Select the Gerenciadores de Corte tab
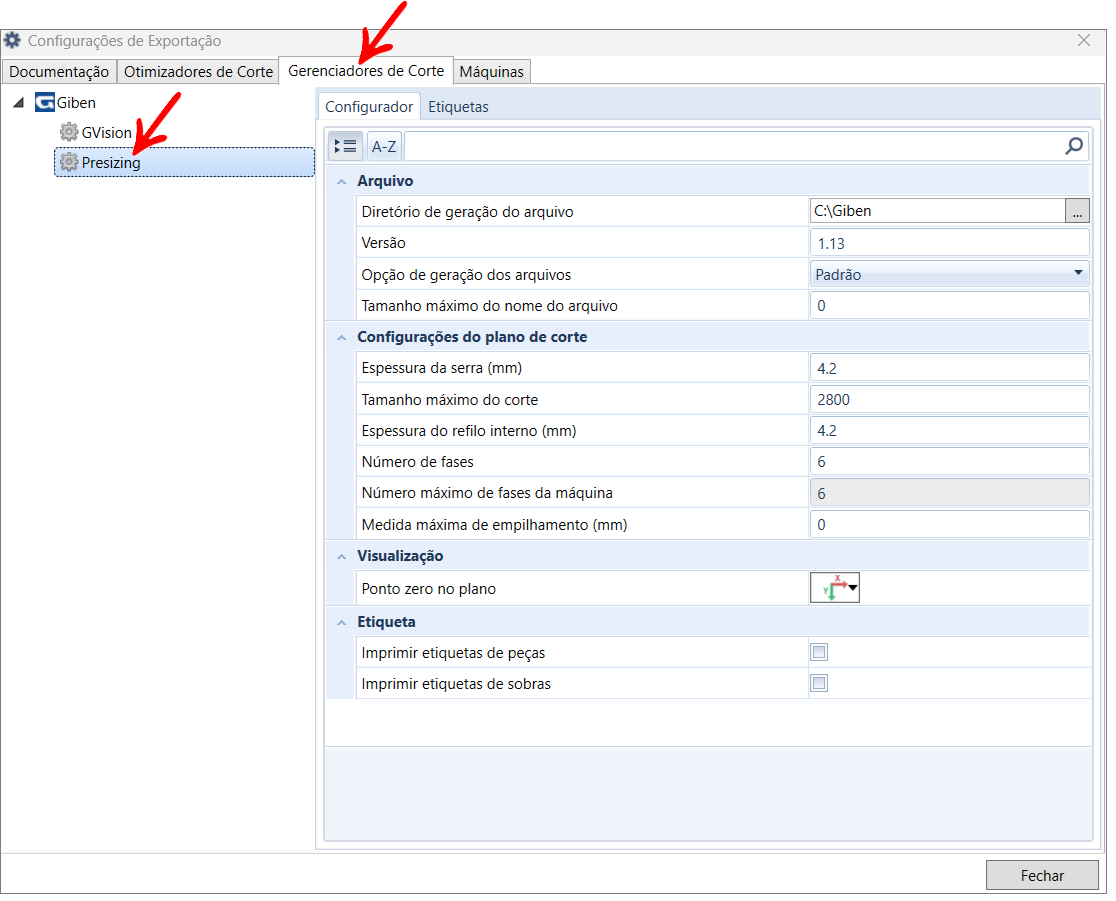1116x901 pixels. [x=366, y=70]
